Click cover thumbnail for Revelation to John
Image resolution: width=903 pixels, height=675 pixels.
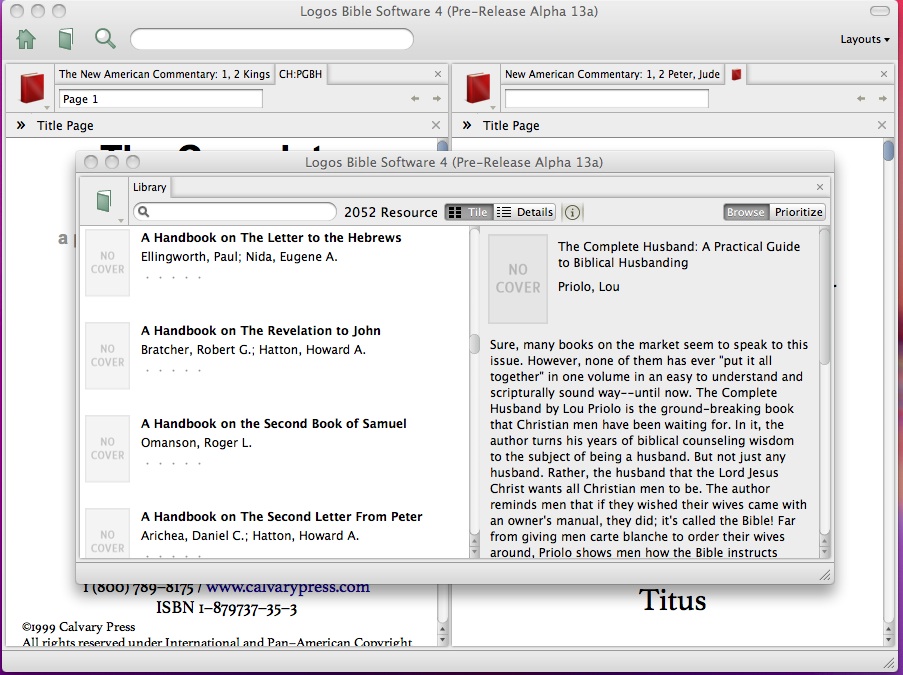coord(108,355)
